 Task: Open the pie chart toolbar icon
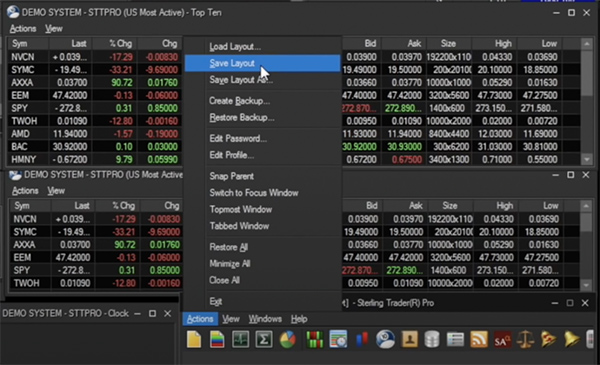click(x=288, y=339)
